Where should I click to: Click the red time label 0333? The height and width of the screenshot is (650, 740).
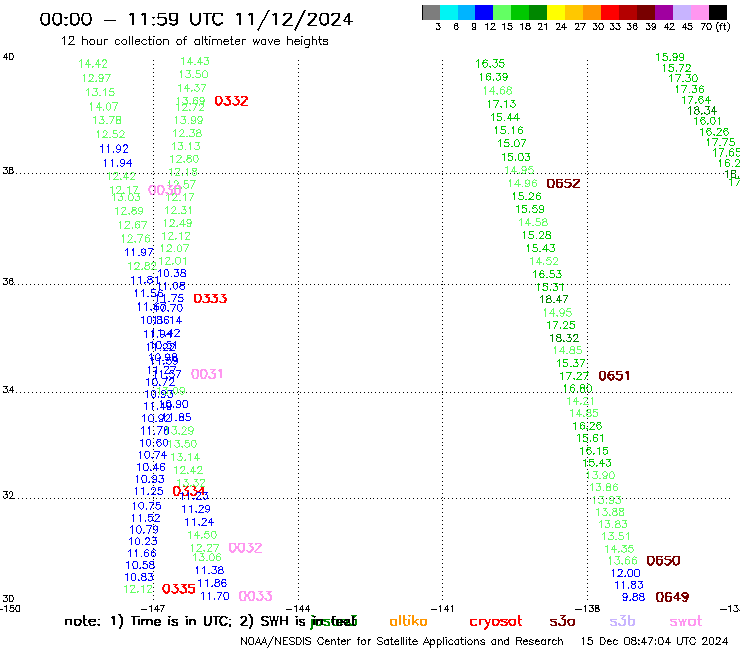tap(210, 298)
